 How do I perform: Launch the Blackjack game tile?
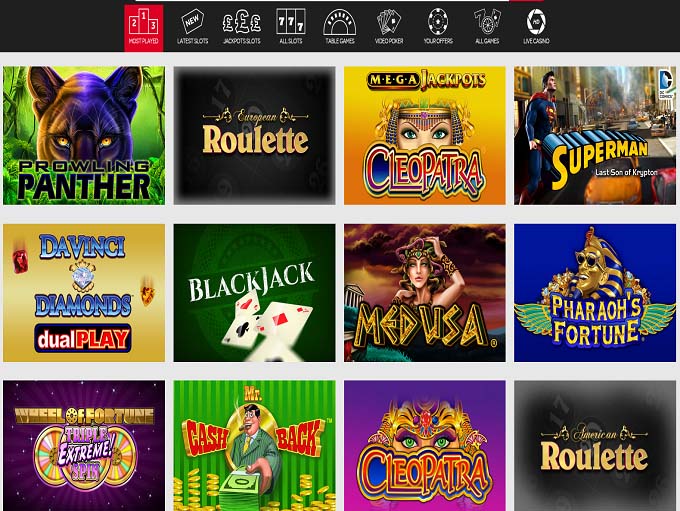pos(255,293)
